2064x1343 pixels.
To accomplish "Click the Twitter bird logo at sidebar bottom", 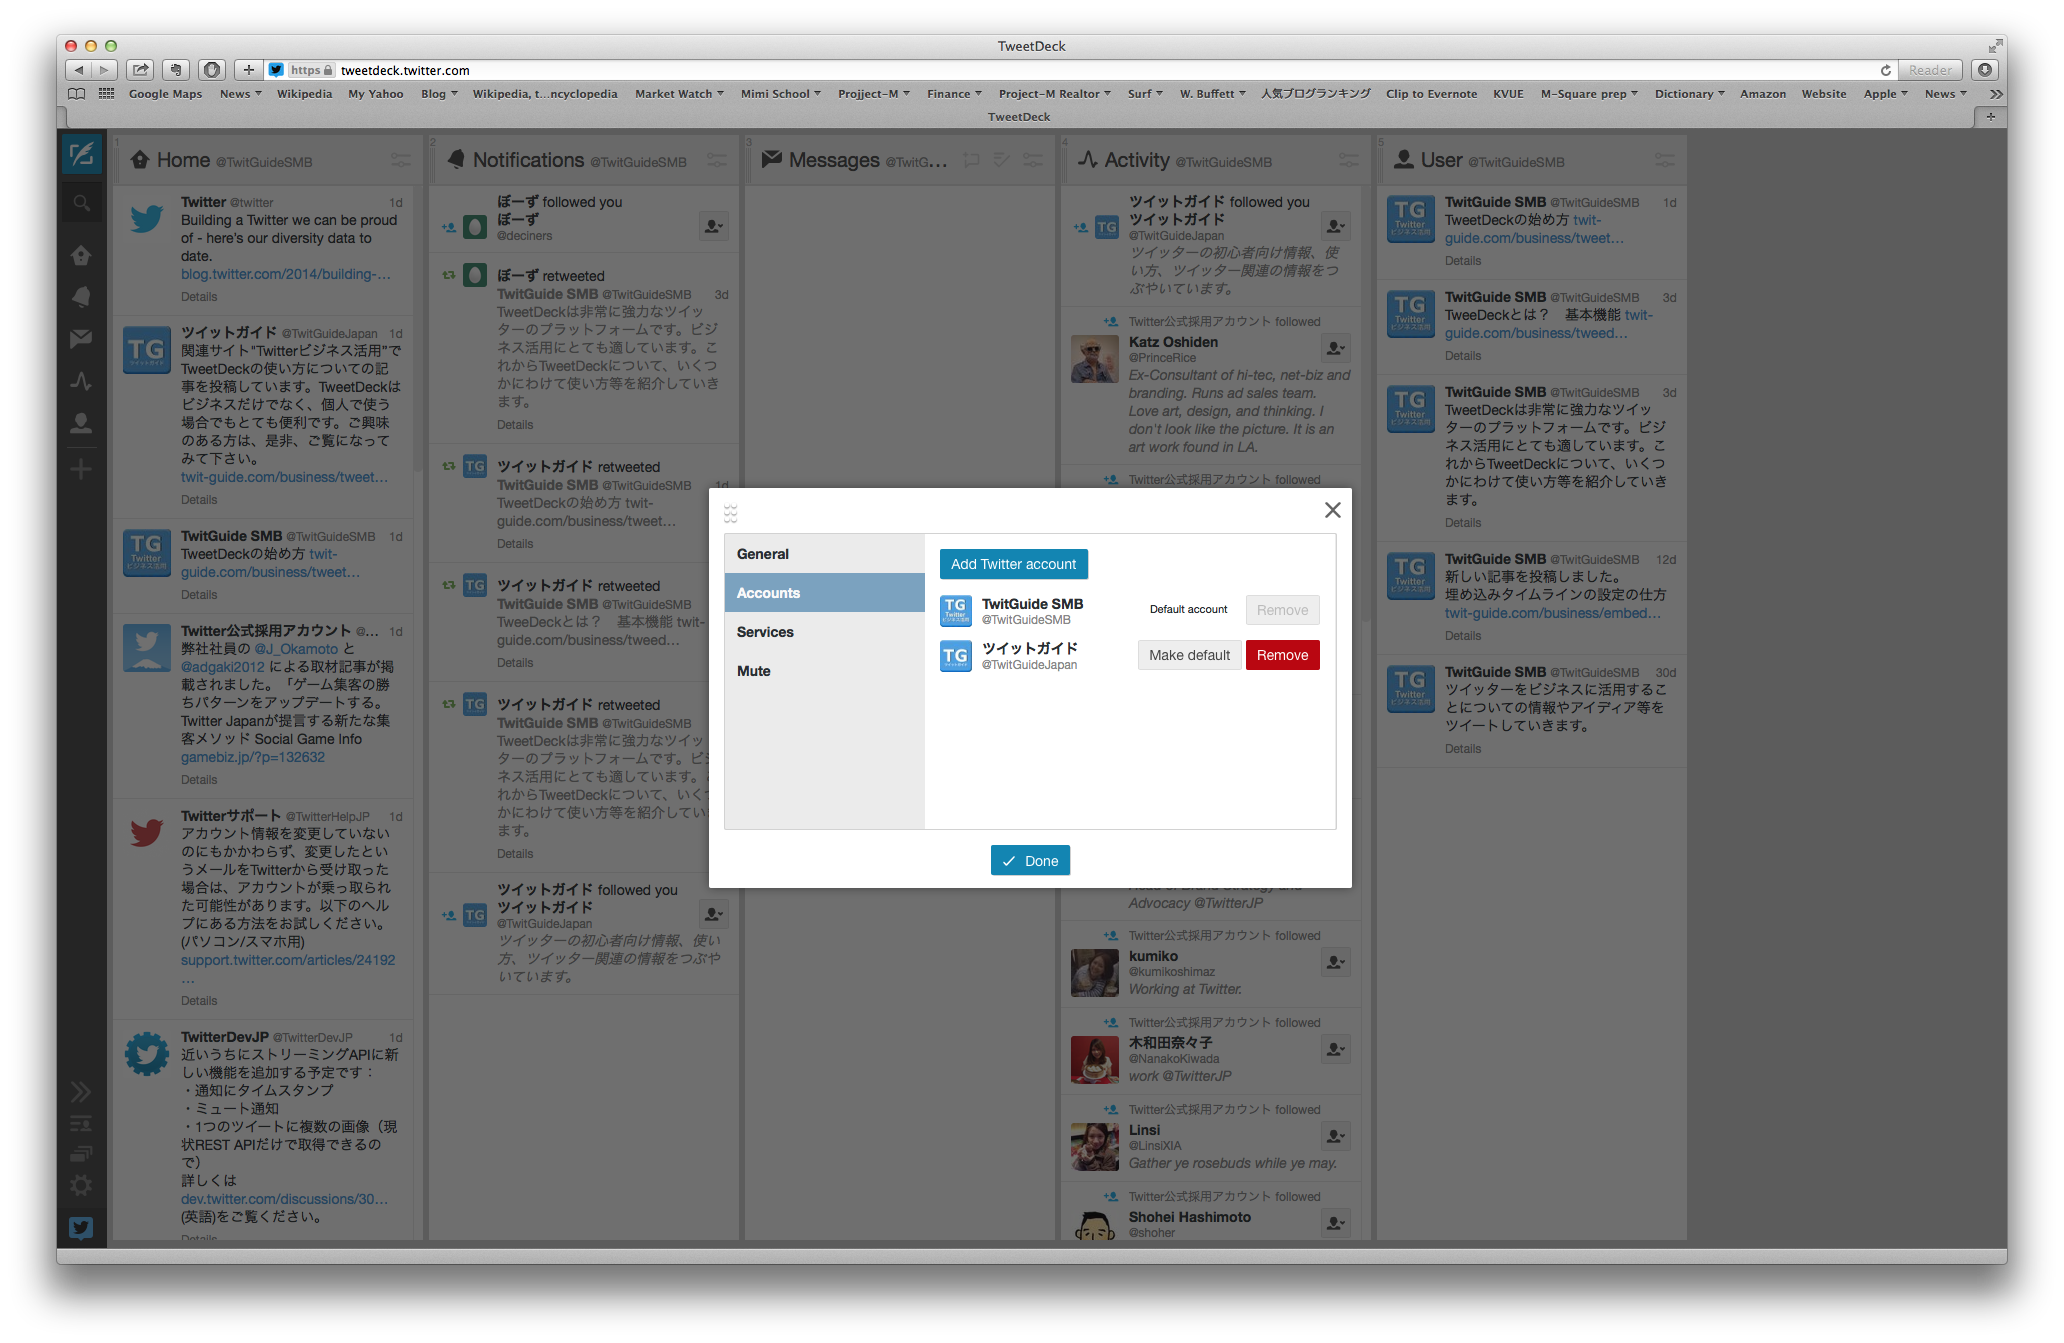I will coord(81,1228).
